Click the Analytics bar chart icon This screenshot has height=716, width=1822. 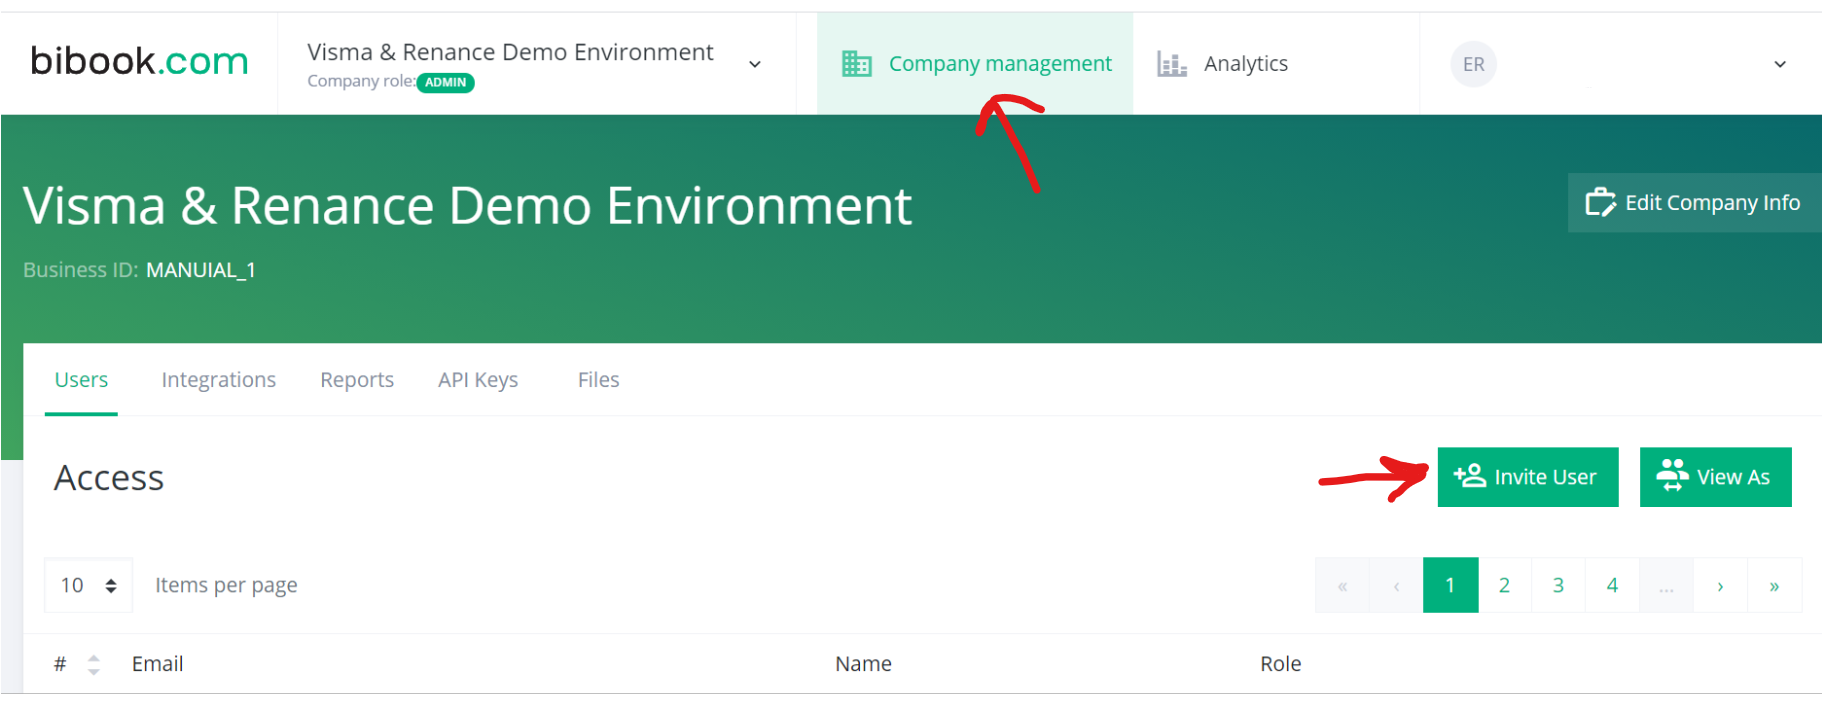click(1171, 64)
